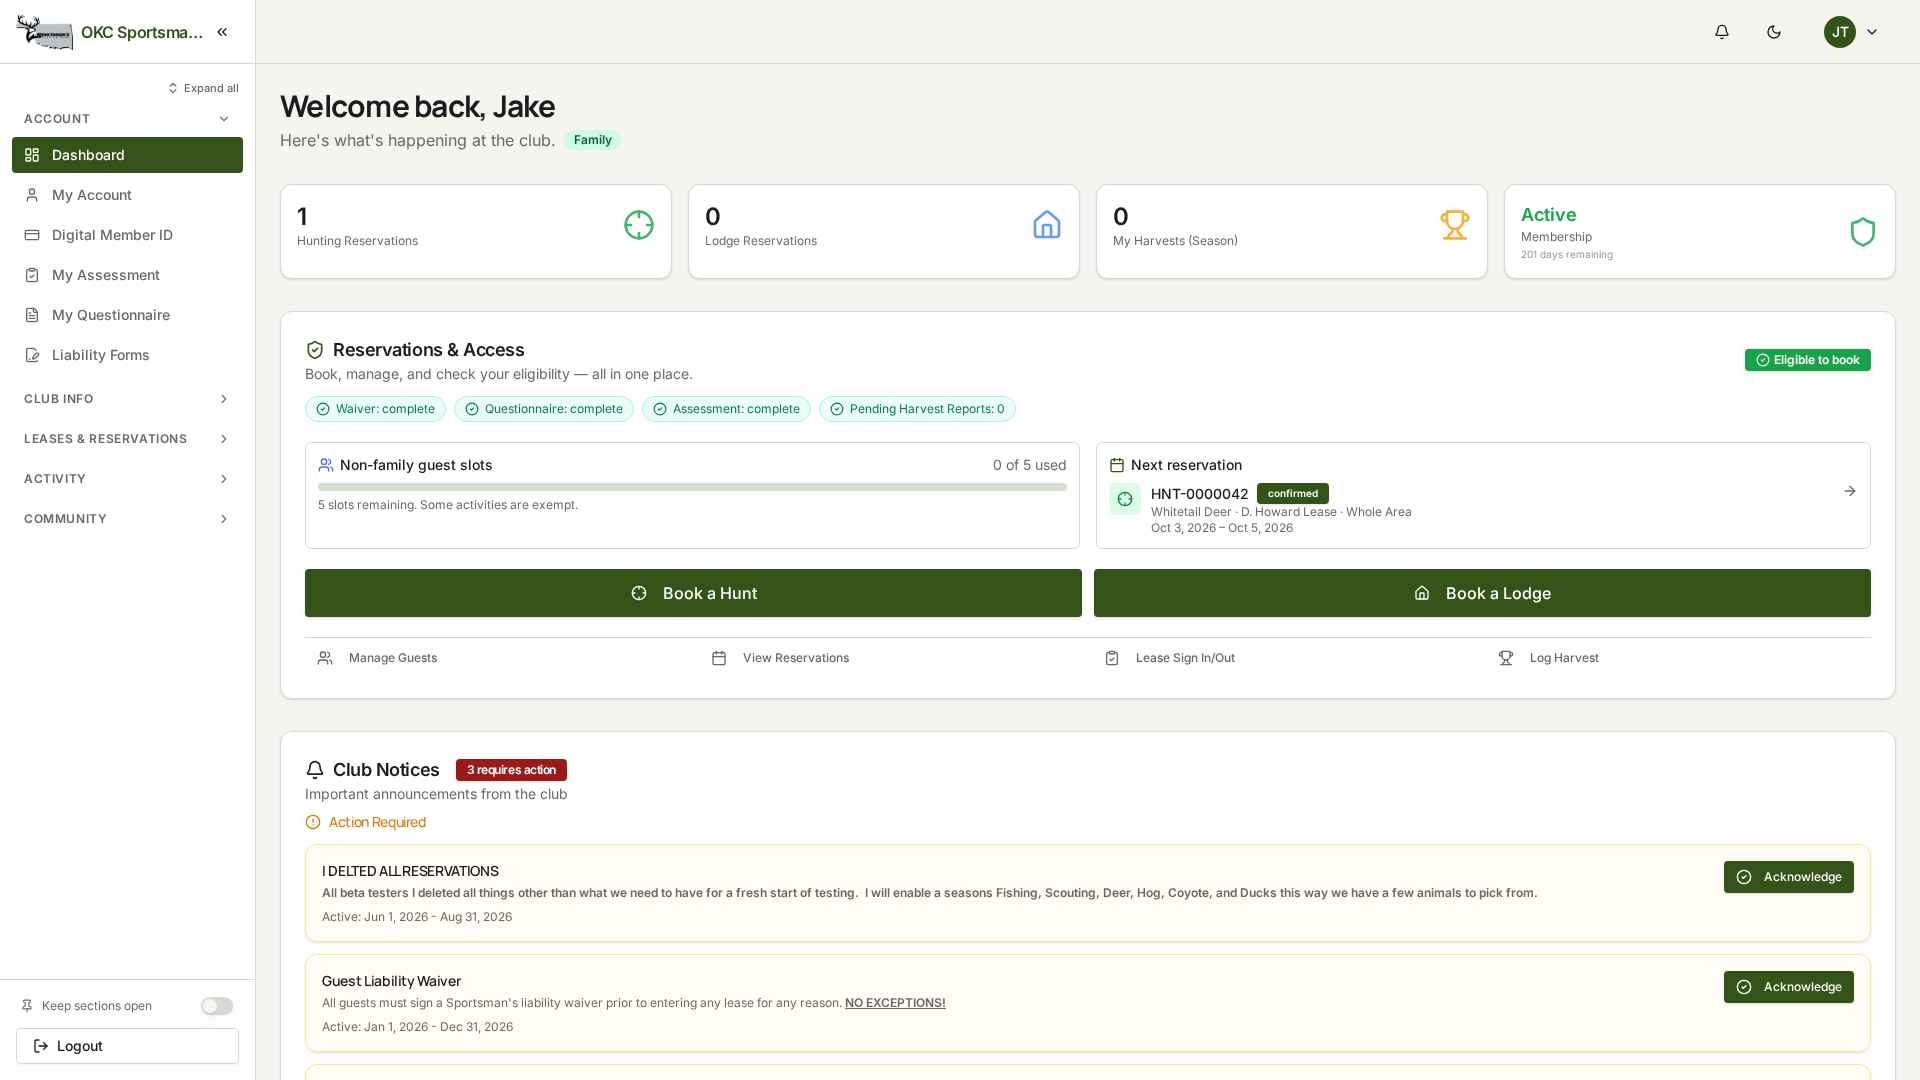This screenshot has width=1920, height=1080.
Task: Click the JT user avatar
Action: (x=1840, y=32)
